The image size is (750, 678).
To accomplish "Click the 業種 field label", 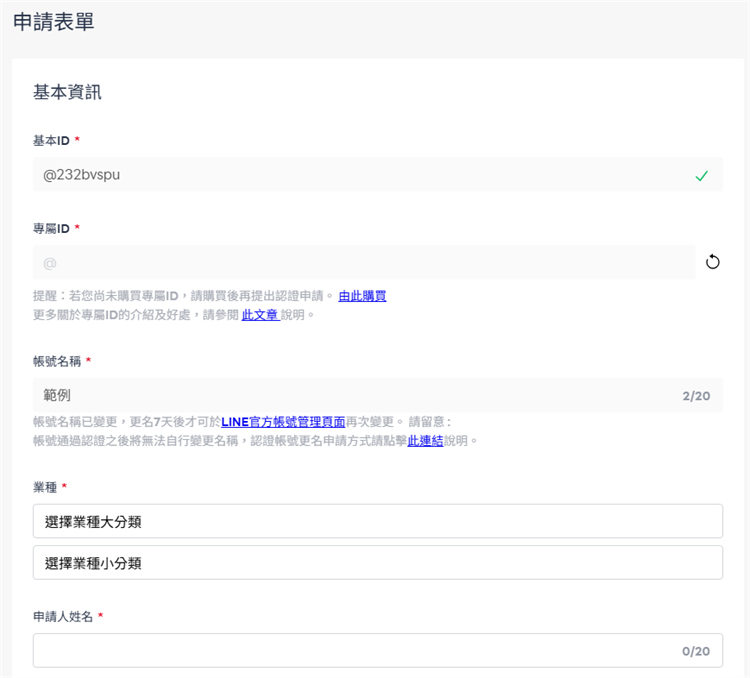I will [x=45, y=487].
